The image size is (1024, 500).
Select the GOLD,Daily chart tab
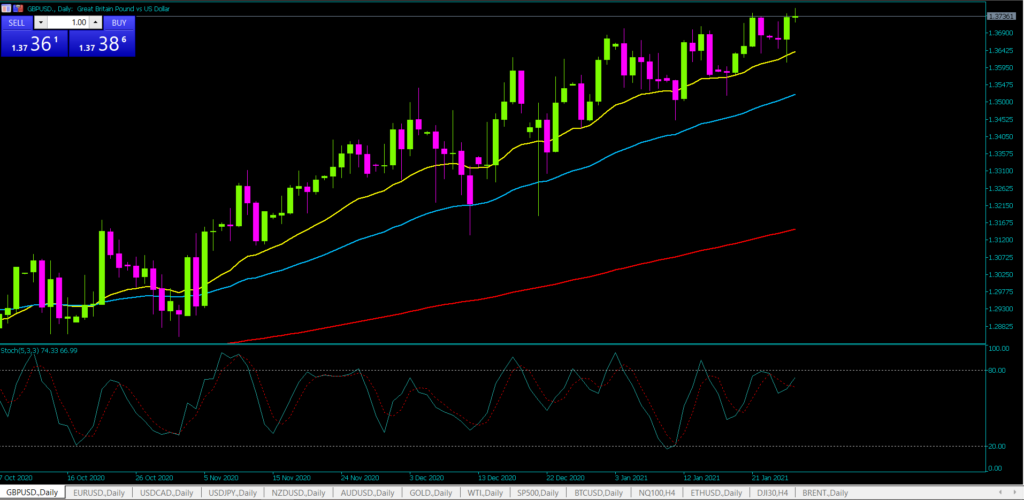pyautogui.click(x=432, y=493)
